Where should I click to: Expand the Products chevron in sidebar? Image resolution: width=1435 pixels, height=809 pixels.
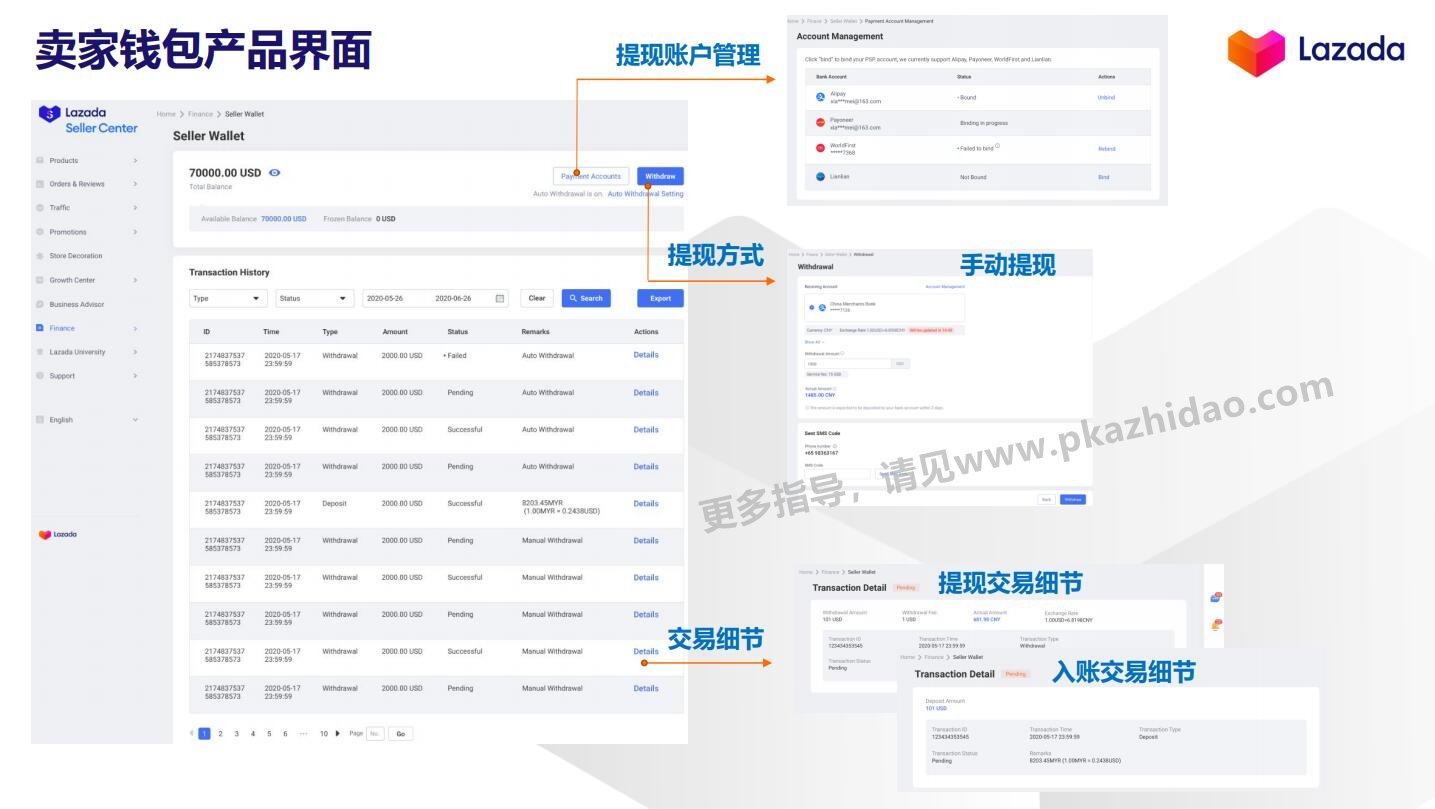(135, 160)
